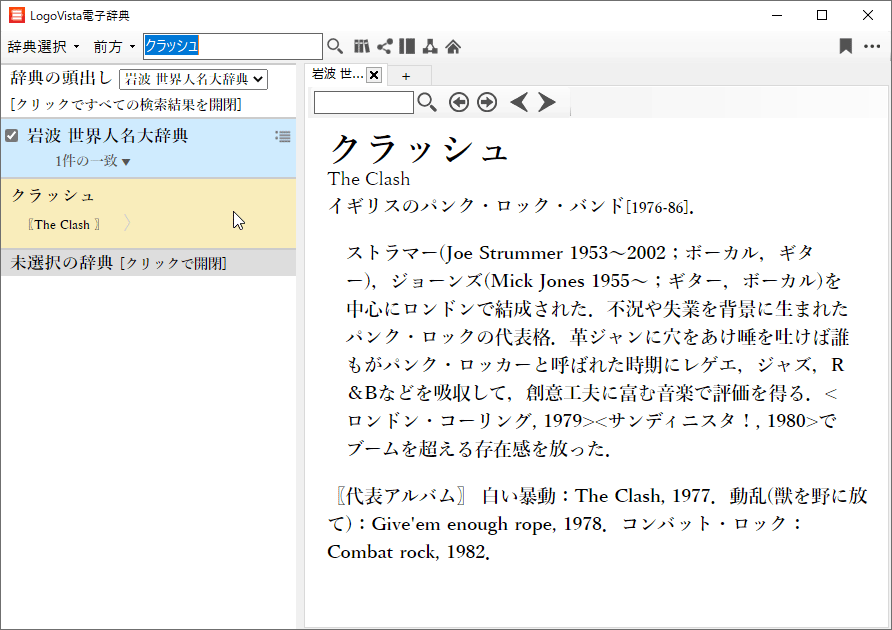The width and height of the screenshot is (892, 630).
Task: Click the in-page search field in content pane
Action: pos(363,102)
